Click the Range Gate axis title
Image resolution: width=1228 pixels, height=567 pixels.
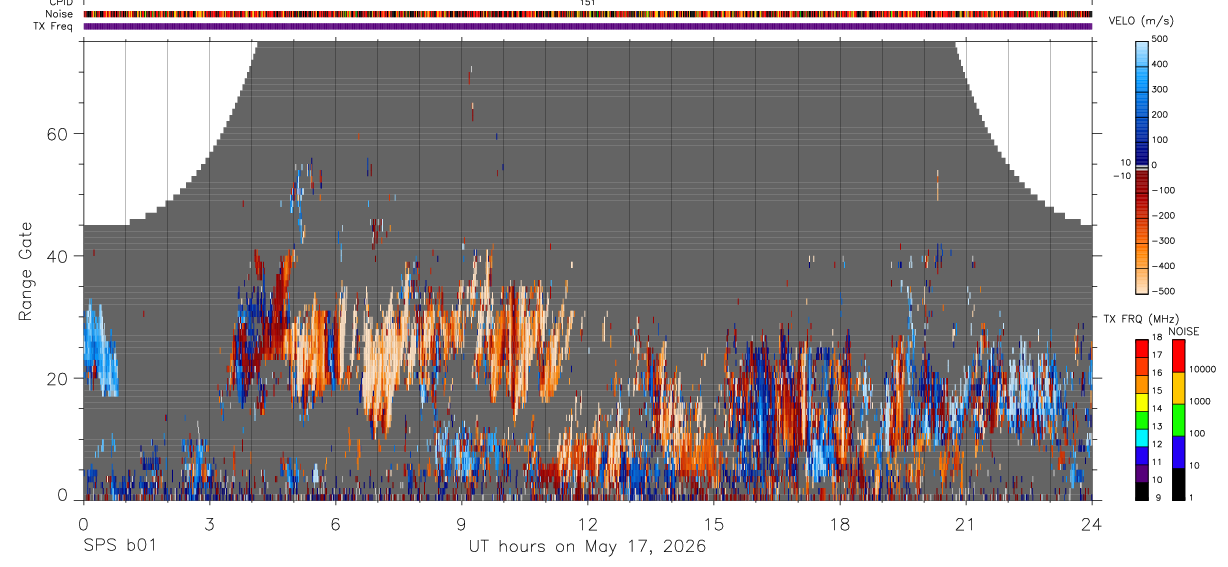pos(26,271)
